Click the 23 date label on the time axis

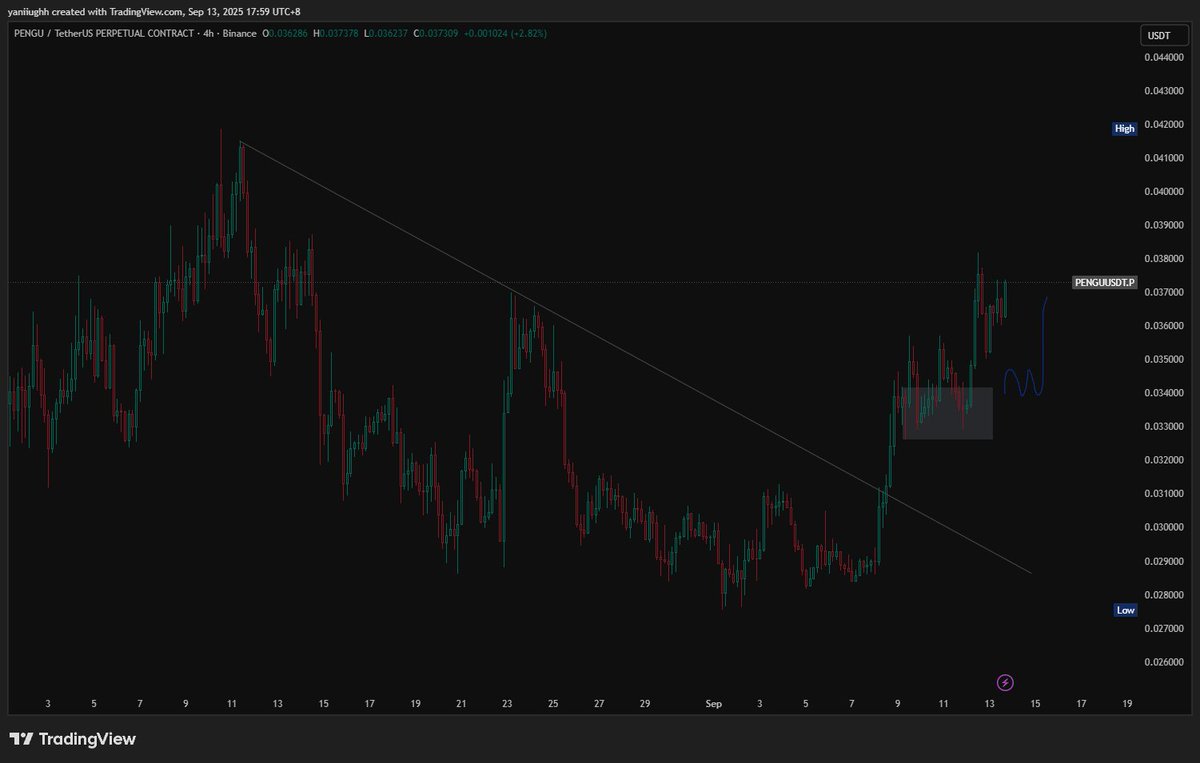[507, 704]
